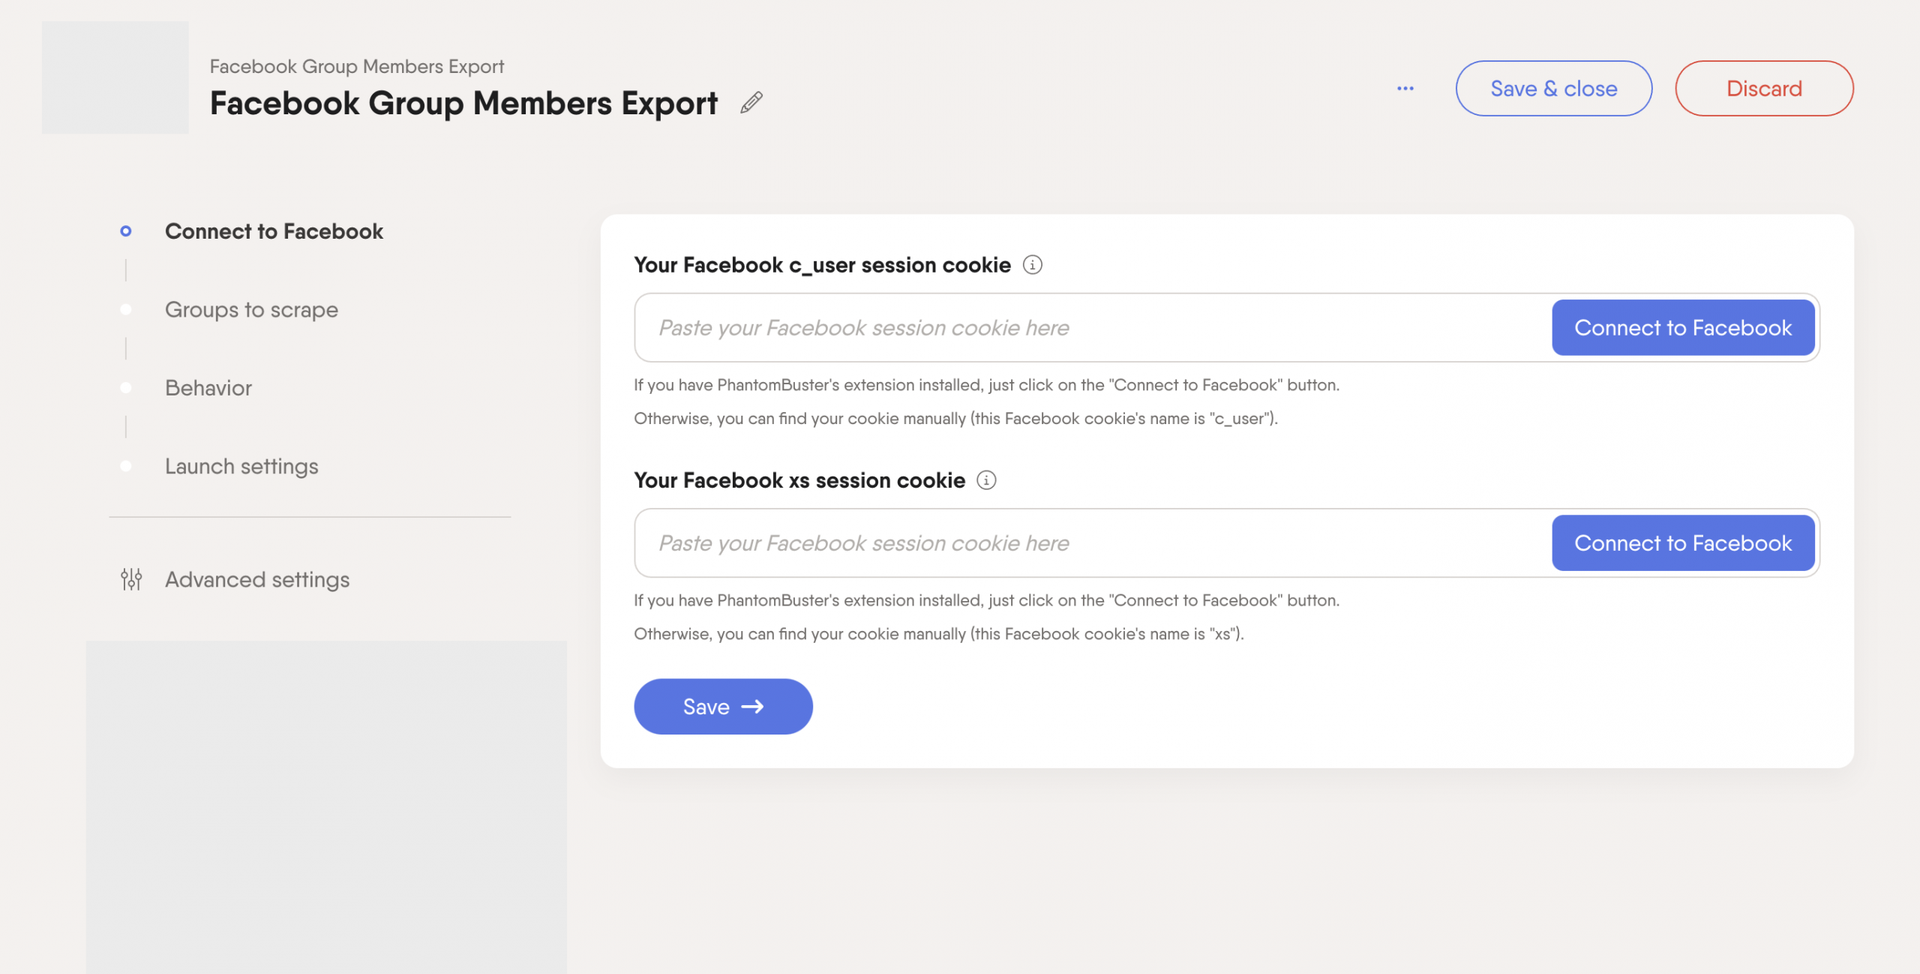This screenshot has height=974, width=1920.
Task: Click help text mentioning cookie name "xs"
Action: (939, 634)
